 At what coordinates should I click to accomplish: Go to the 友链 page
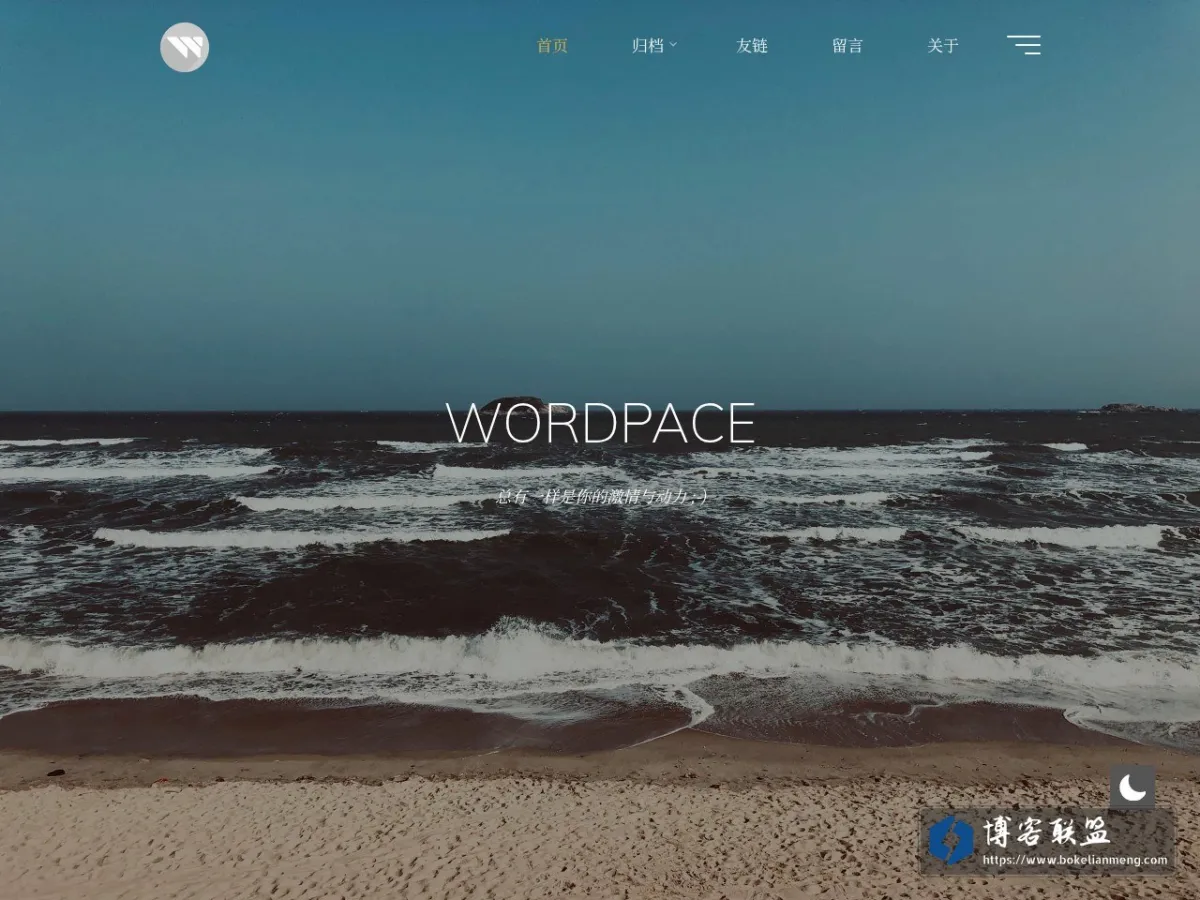pyautogui.click(x=752, y=45)
